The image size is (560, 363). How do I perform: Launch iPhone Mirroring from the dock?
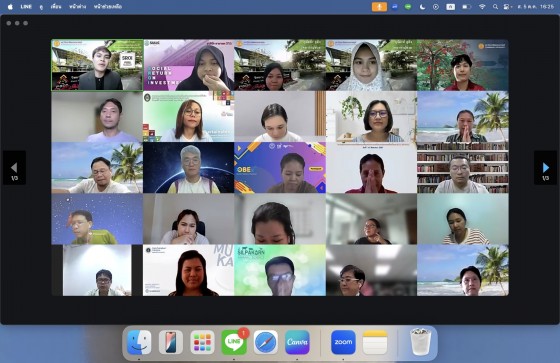coord(171,342)
